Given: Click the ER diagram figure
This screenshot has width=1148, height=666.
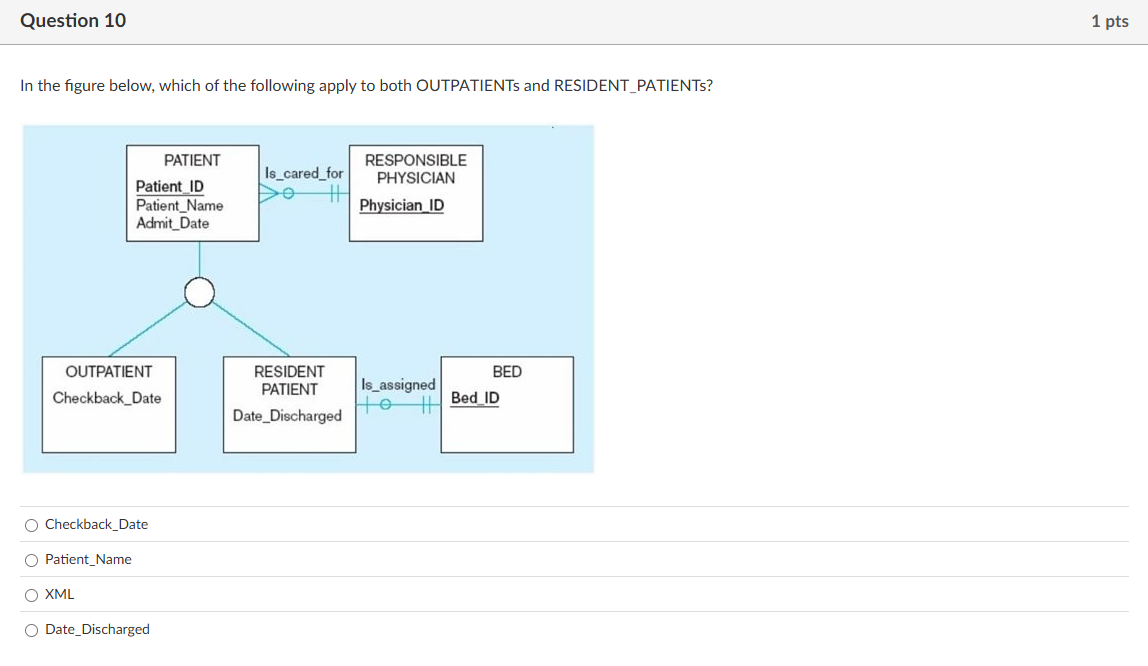Looking at the screenshot, I should coord(308,298).
